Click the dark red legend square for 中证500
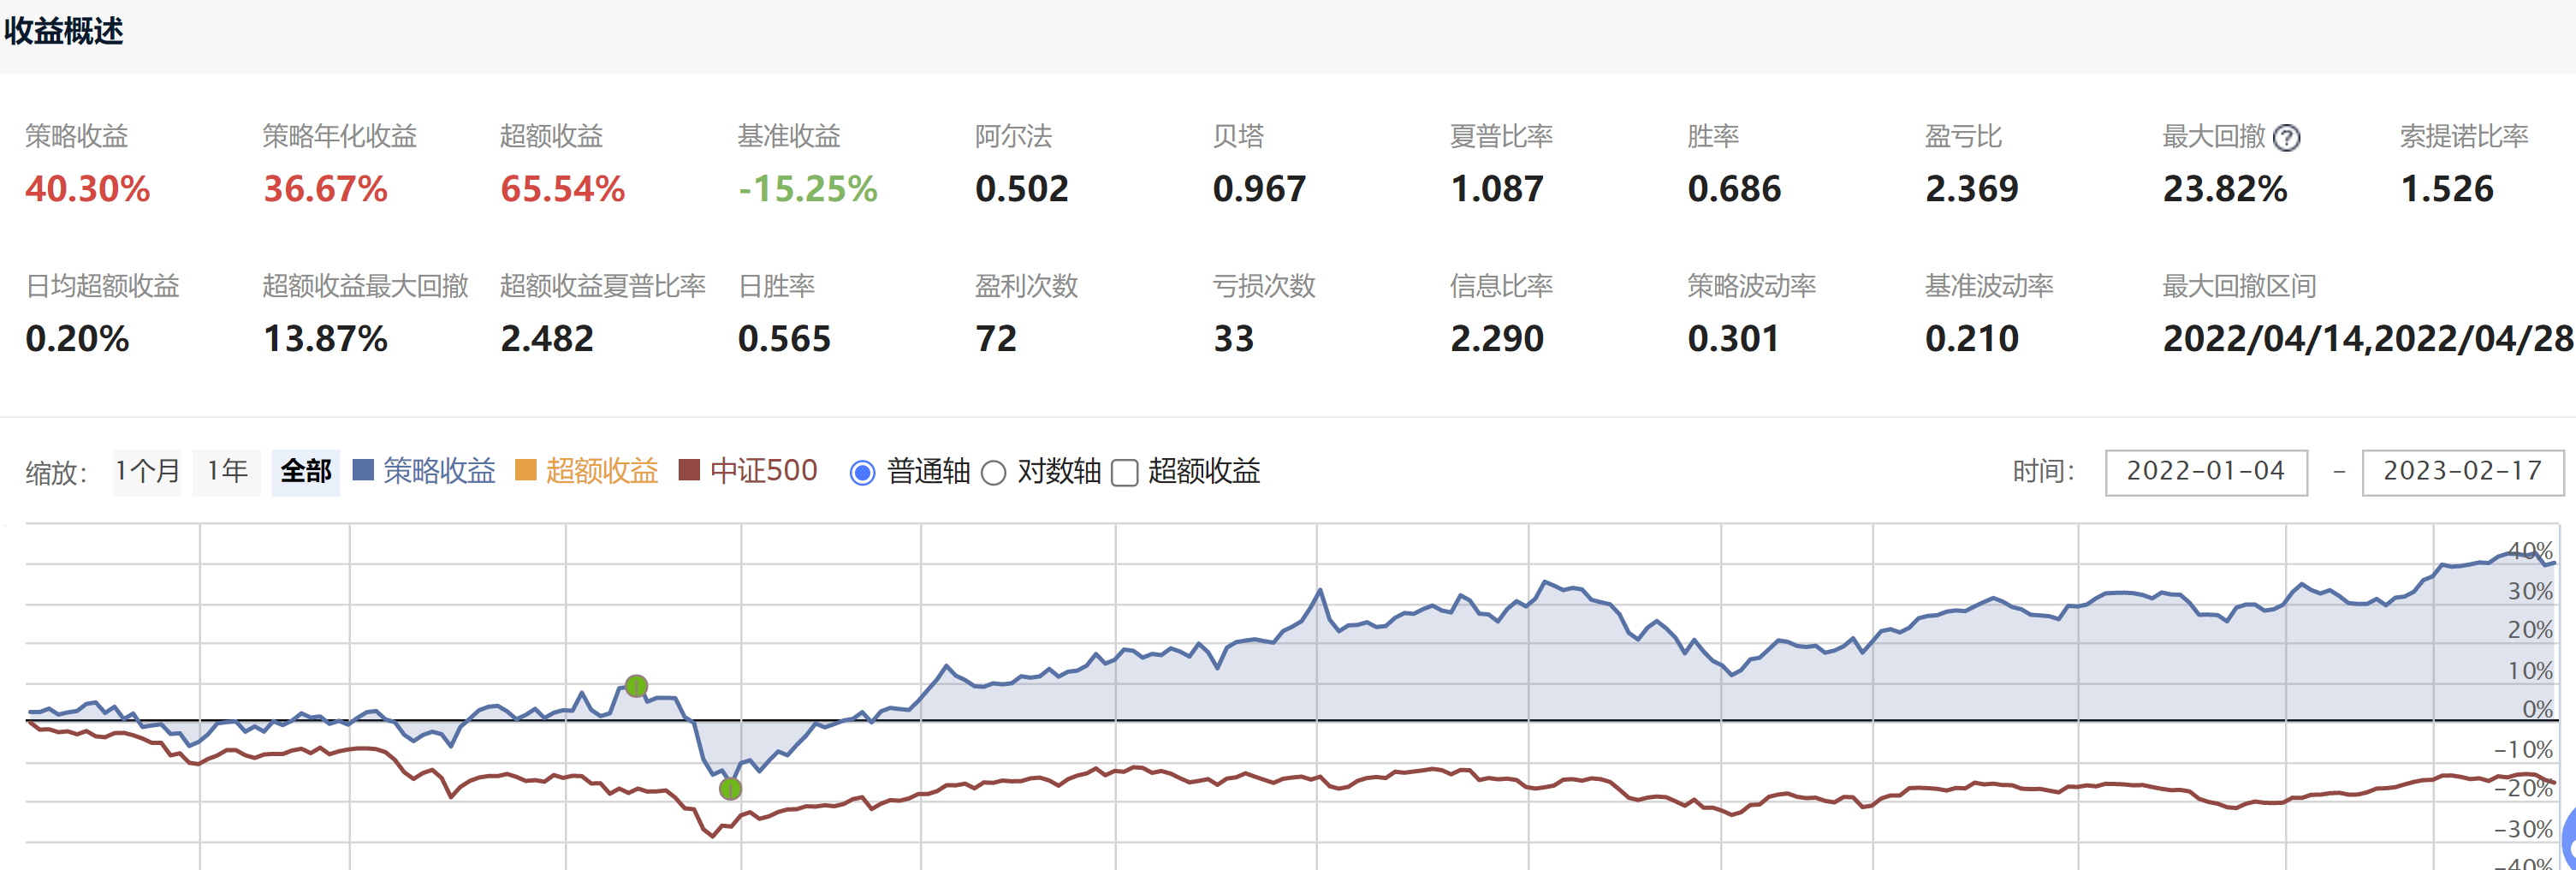Viewport: 2576px width, 870px height. point(689,471)
